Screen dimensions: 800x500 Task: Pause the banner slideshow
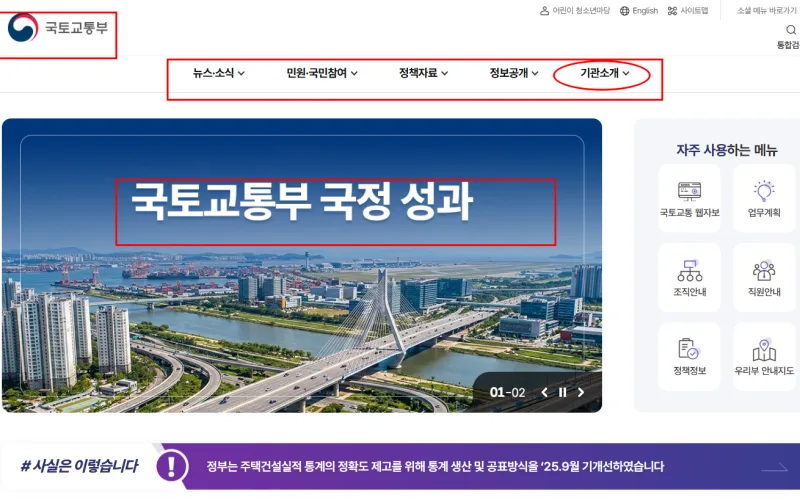(x=562, y=392)
